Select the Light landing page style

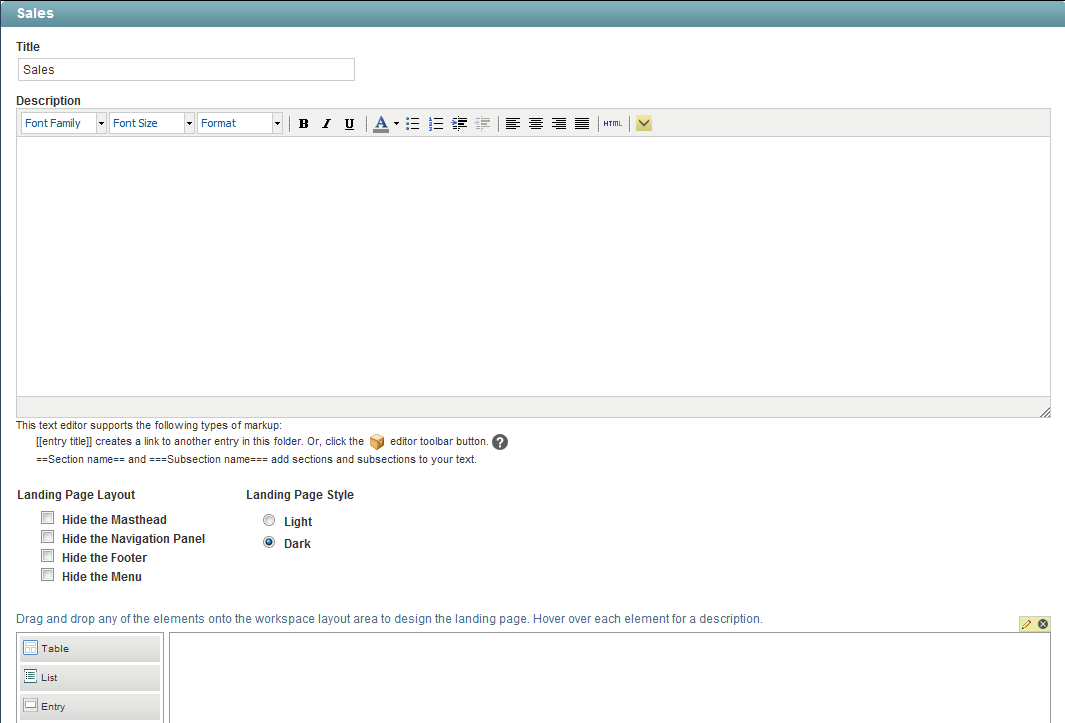coord(269,521)
